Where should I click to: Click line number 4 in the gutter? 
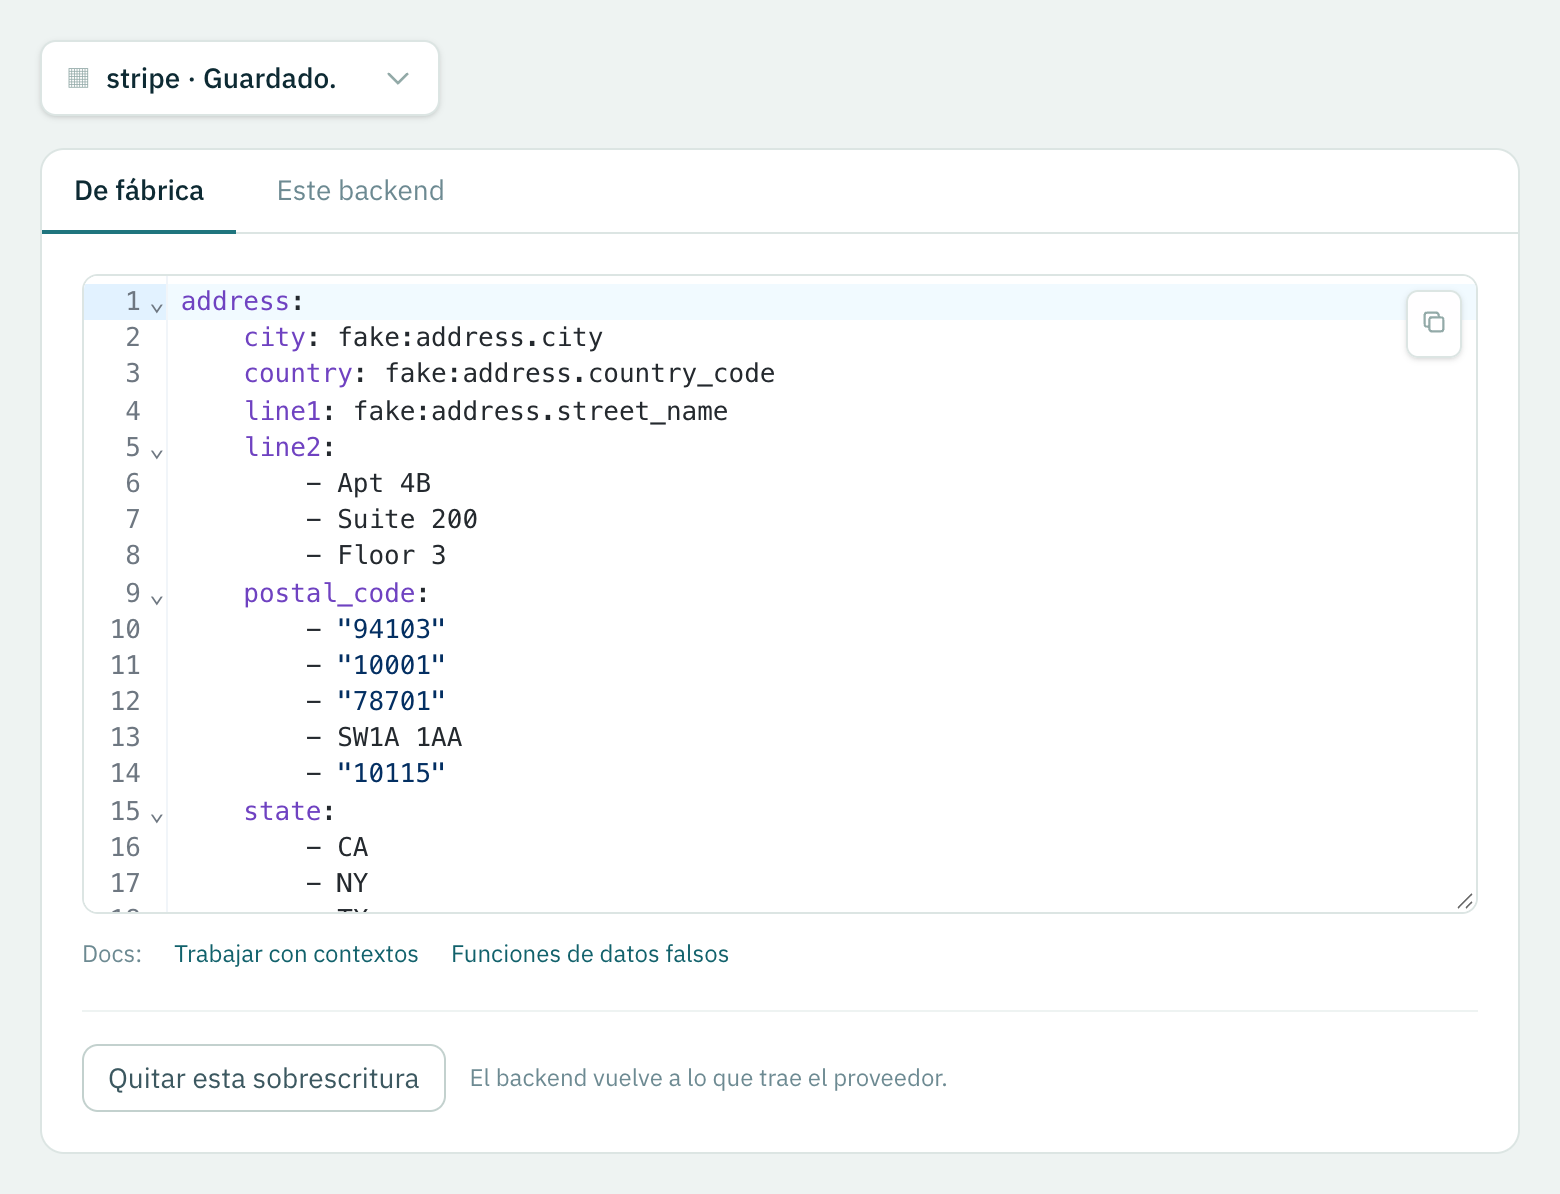tap(133, 411)
